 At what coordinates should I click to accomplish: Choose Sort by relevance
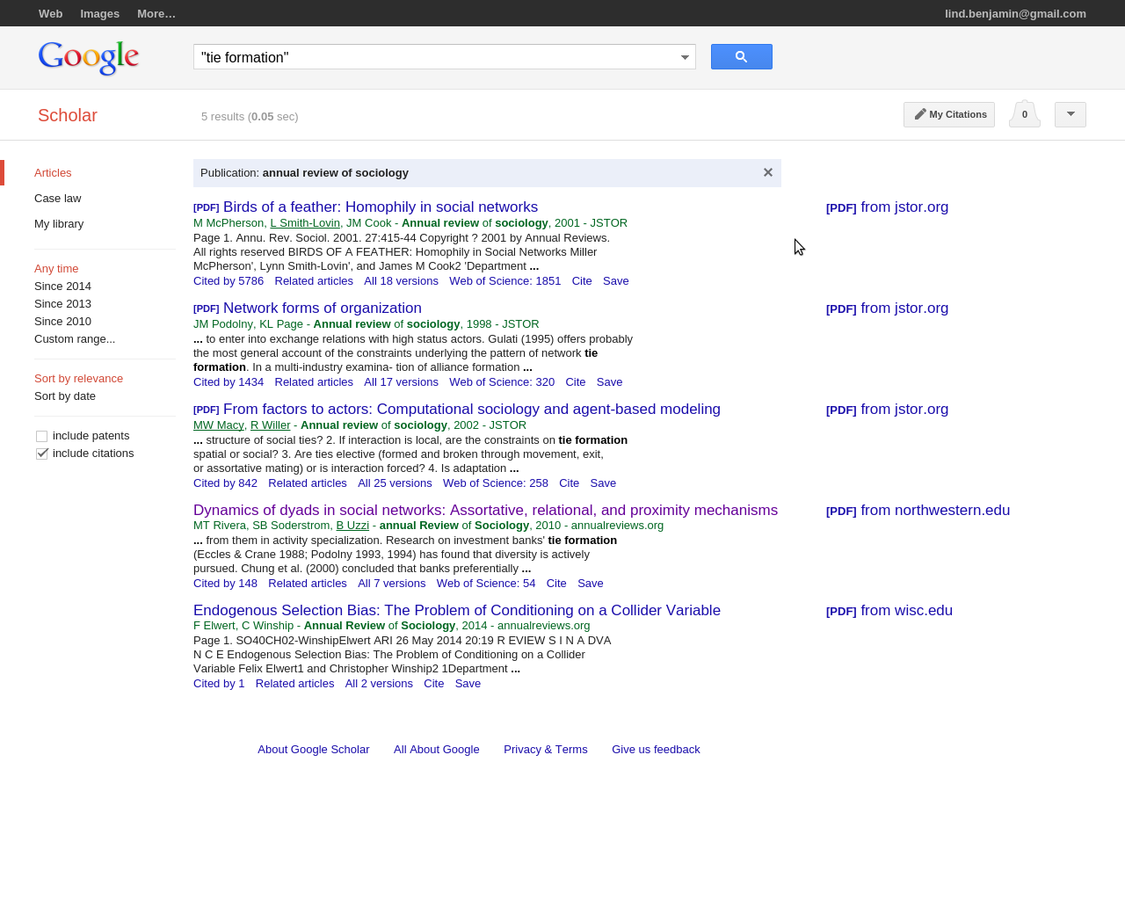point(78,378)
